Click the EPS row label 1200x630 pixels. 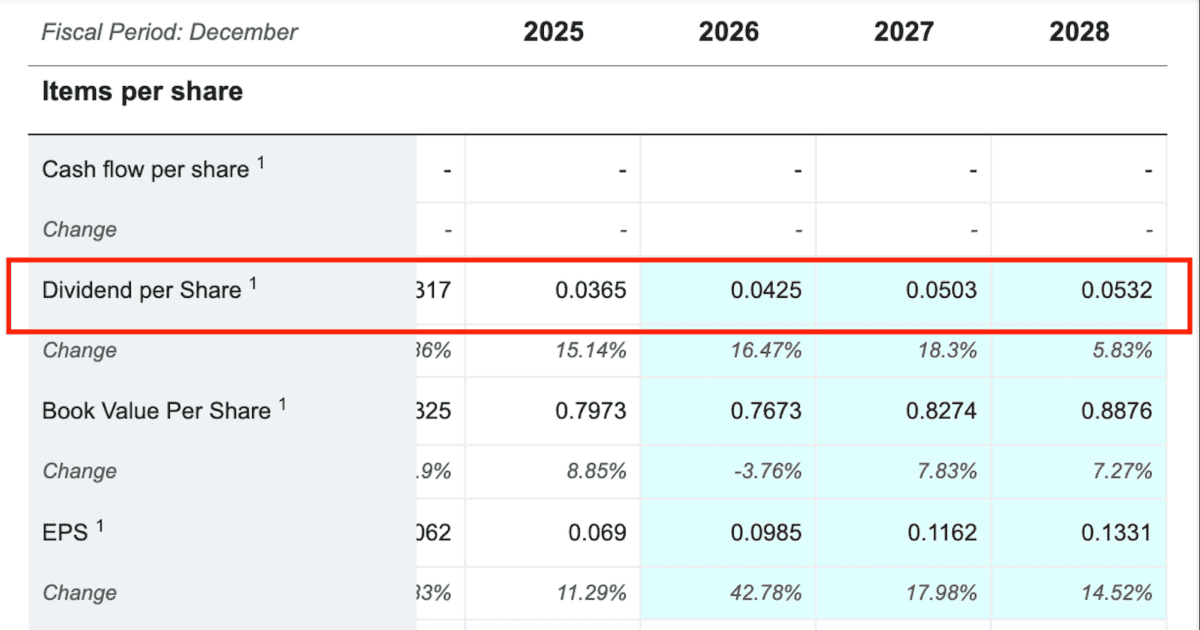66,532
